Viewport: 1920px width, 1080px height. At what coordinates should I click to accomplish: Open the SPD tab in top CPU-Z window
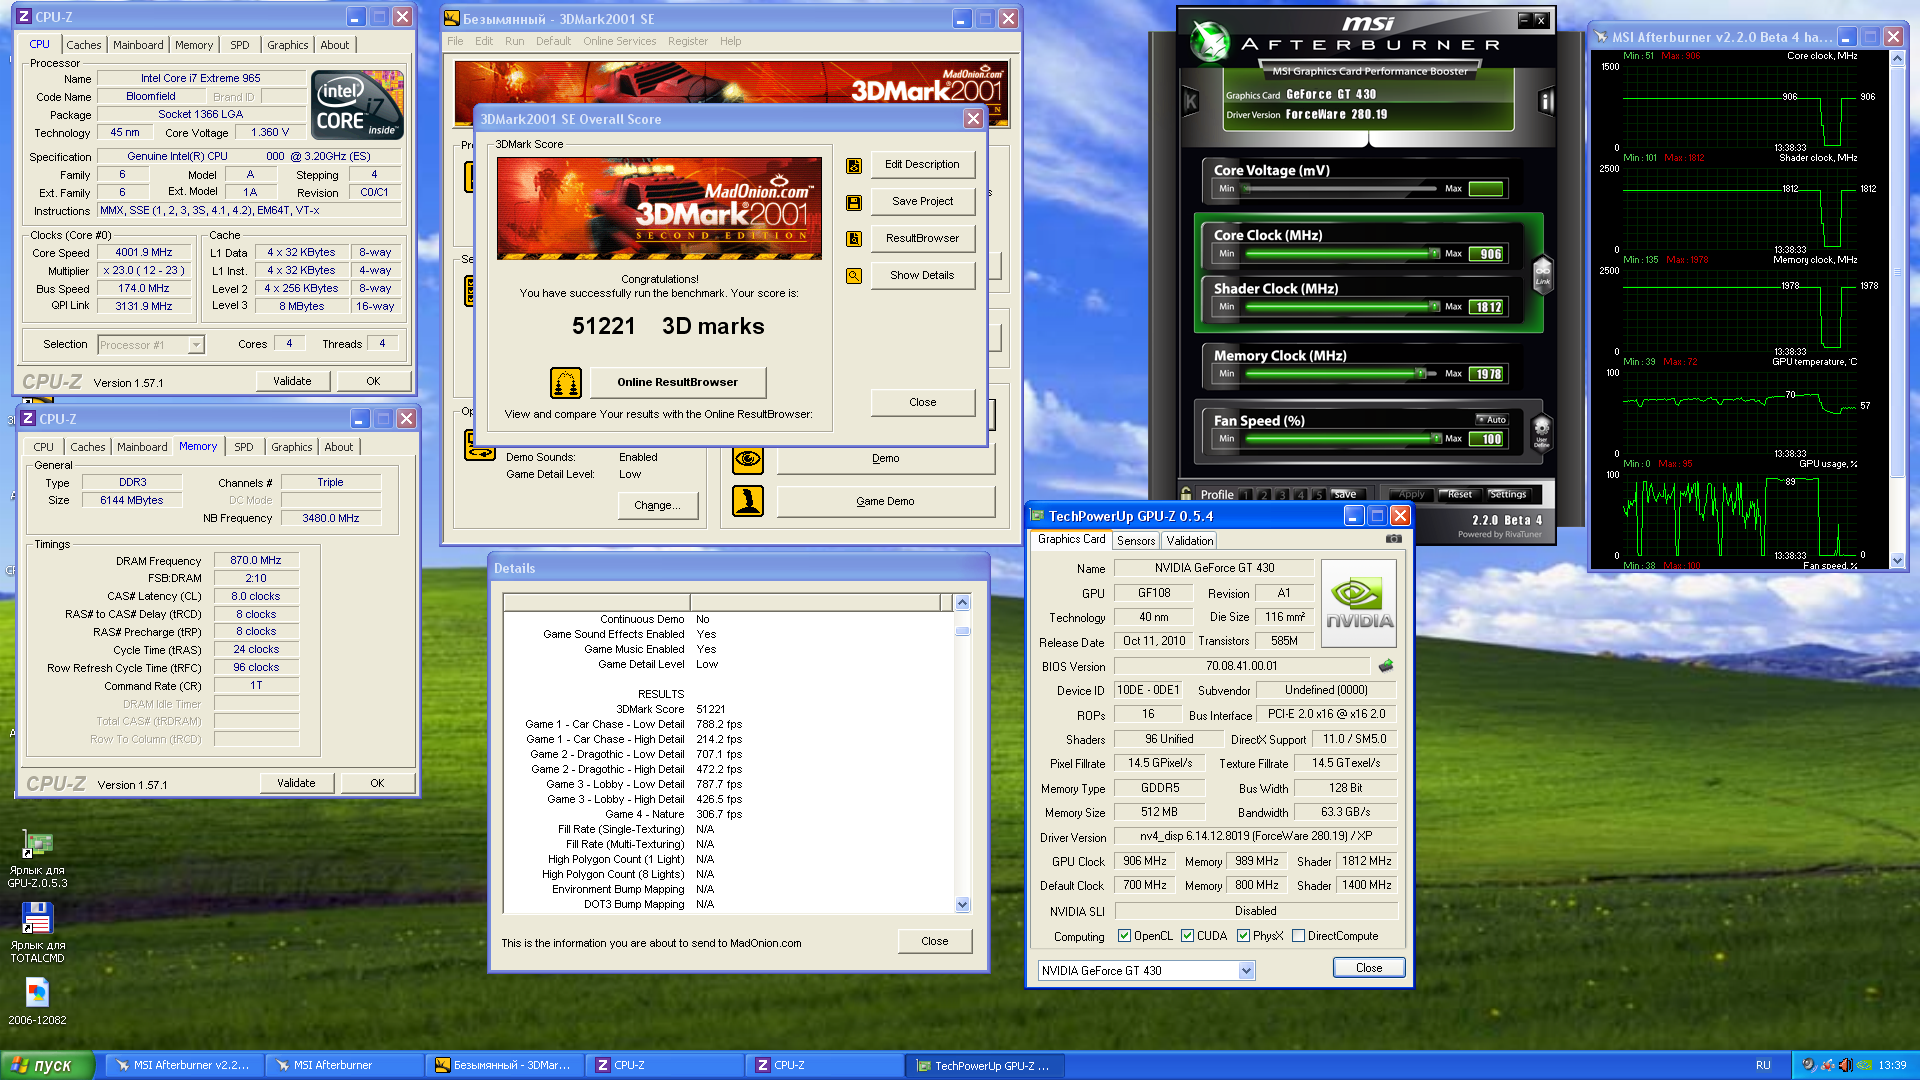[x=240, y=45]
